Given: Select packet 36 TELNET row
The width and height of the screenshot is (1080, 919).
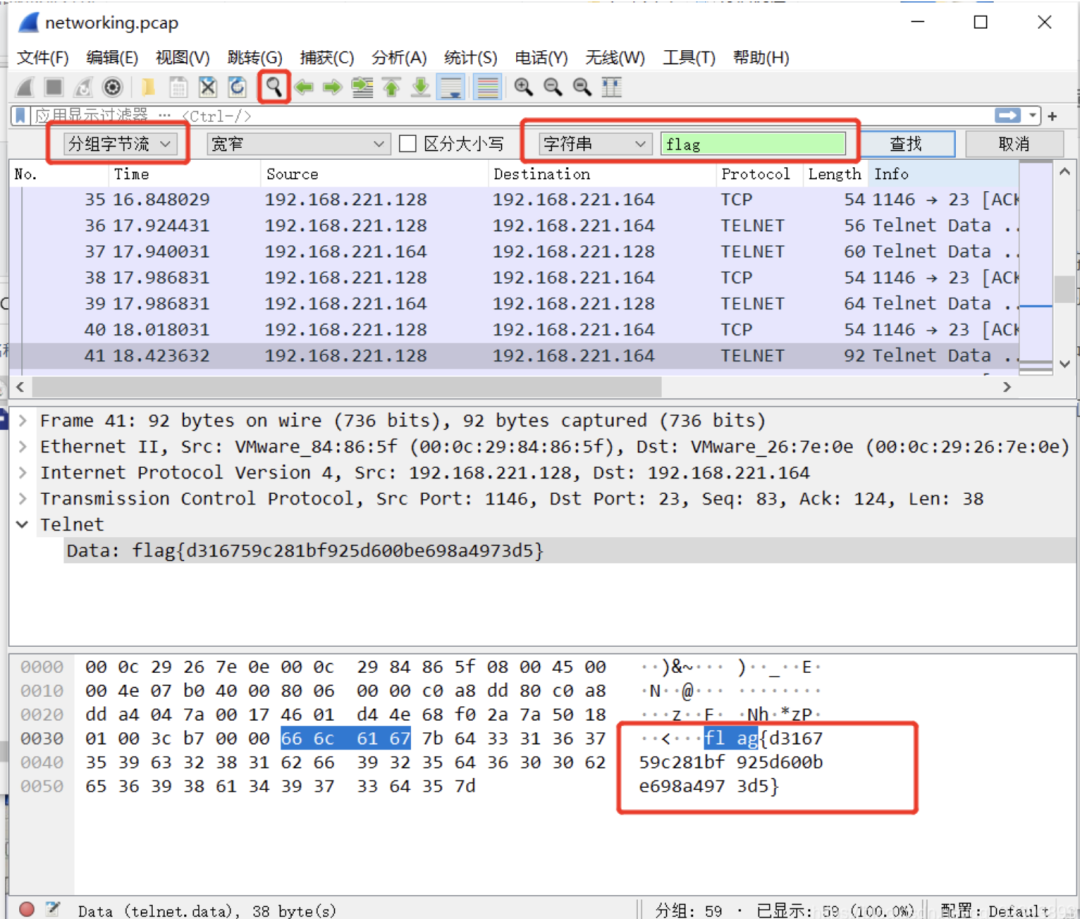Looking at the screenshot, I should click(x=514, y=226).
